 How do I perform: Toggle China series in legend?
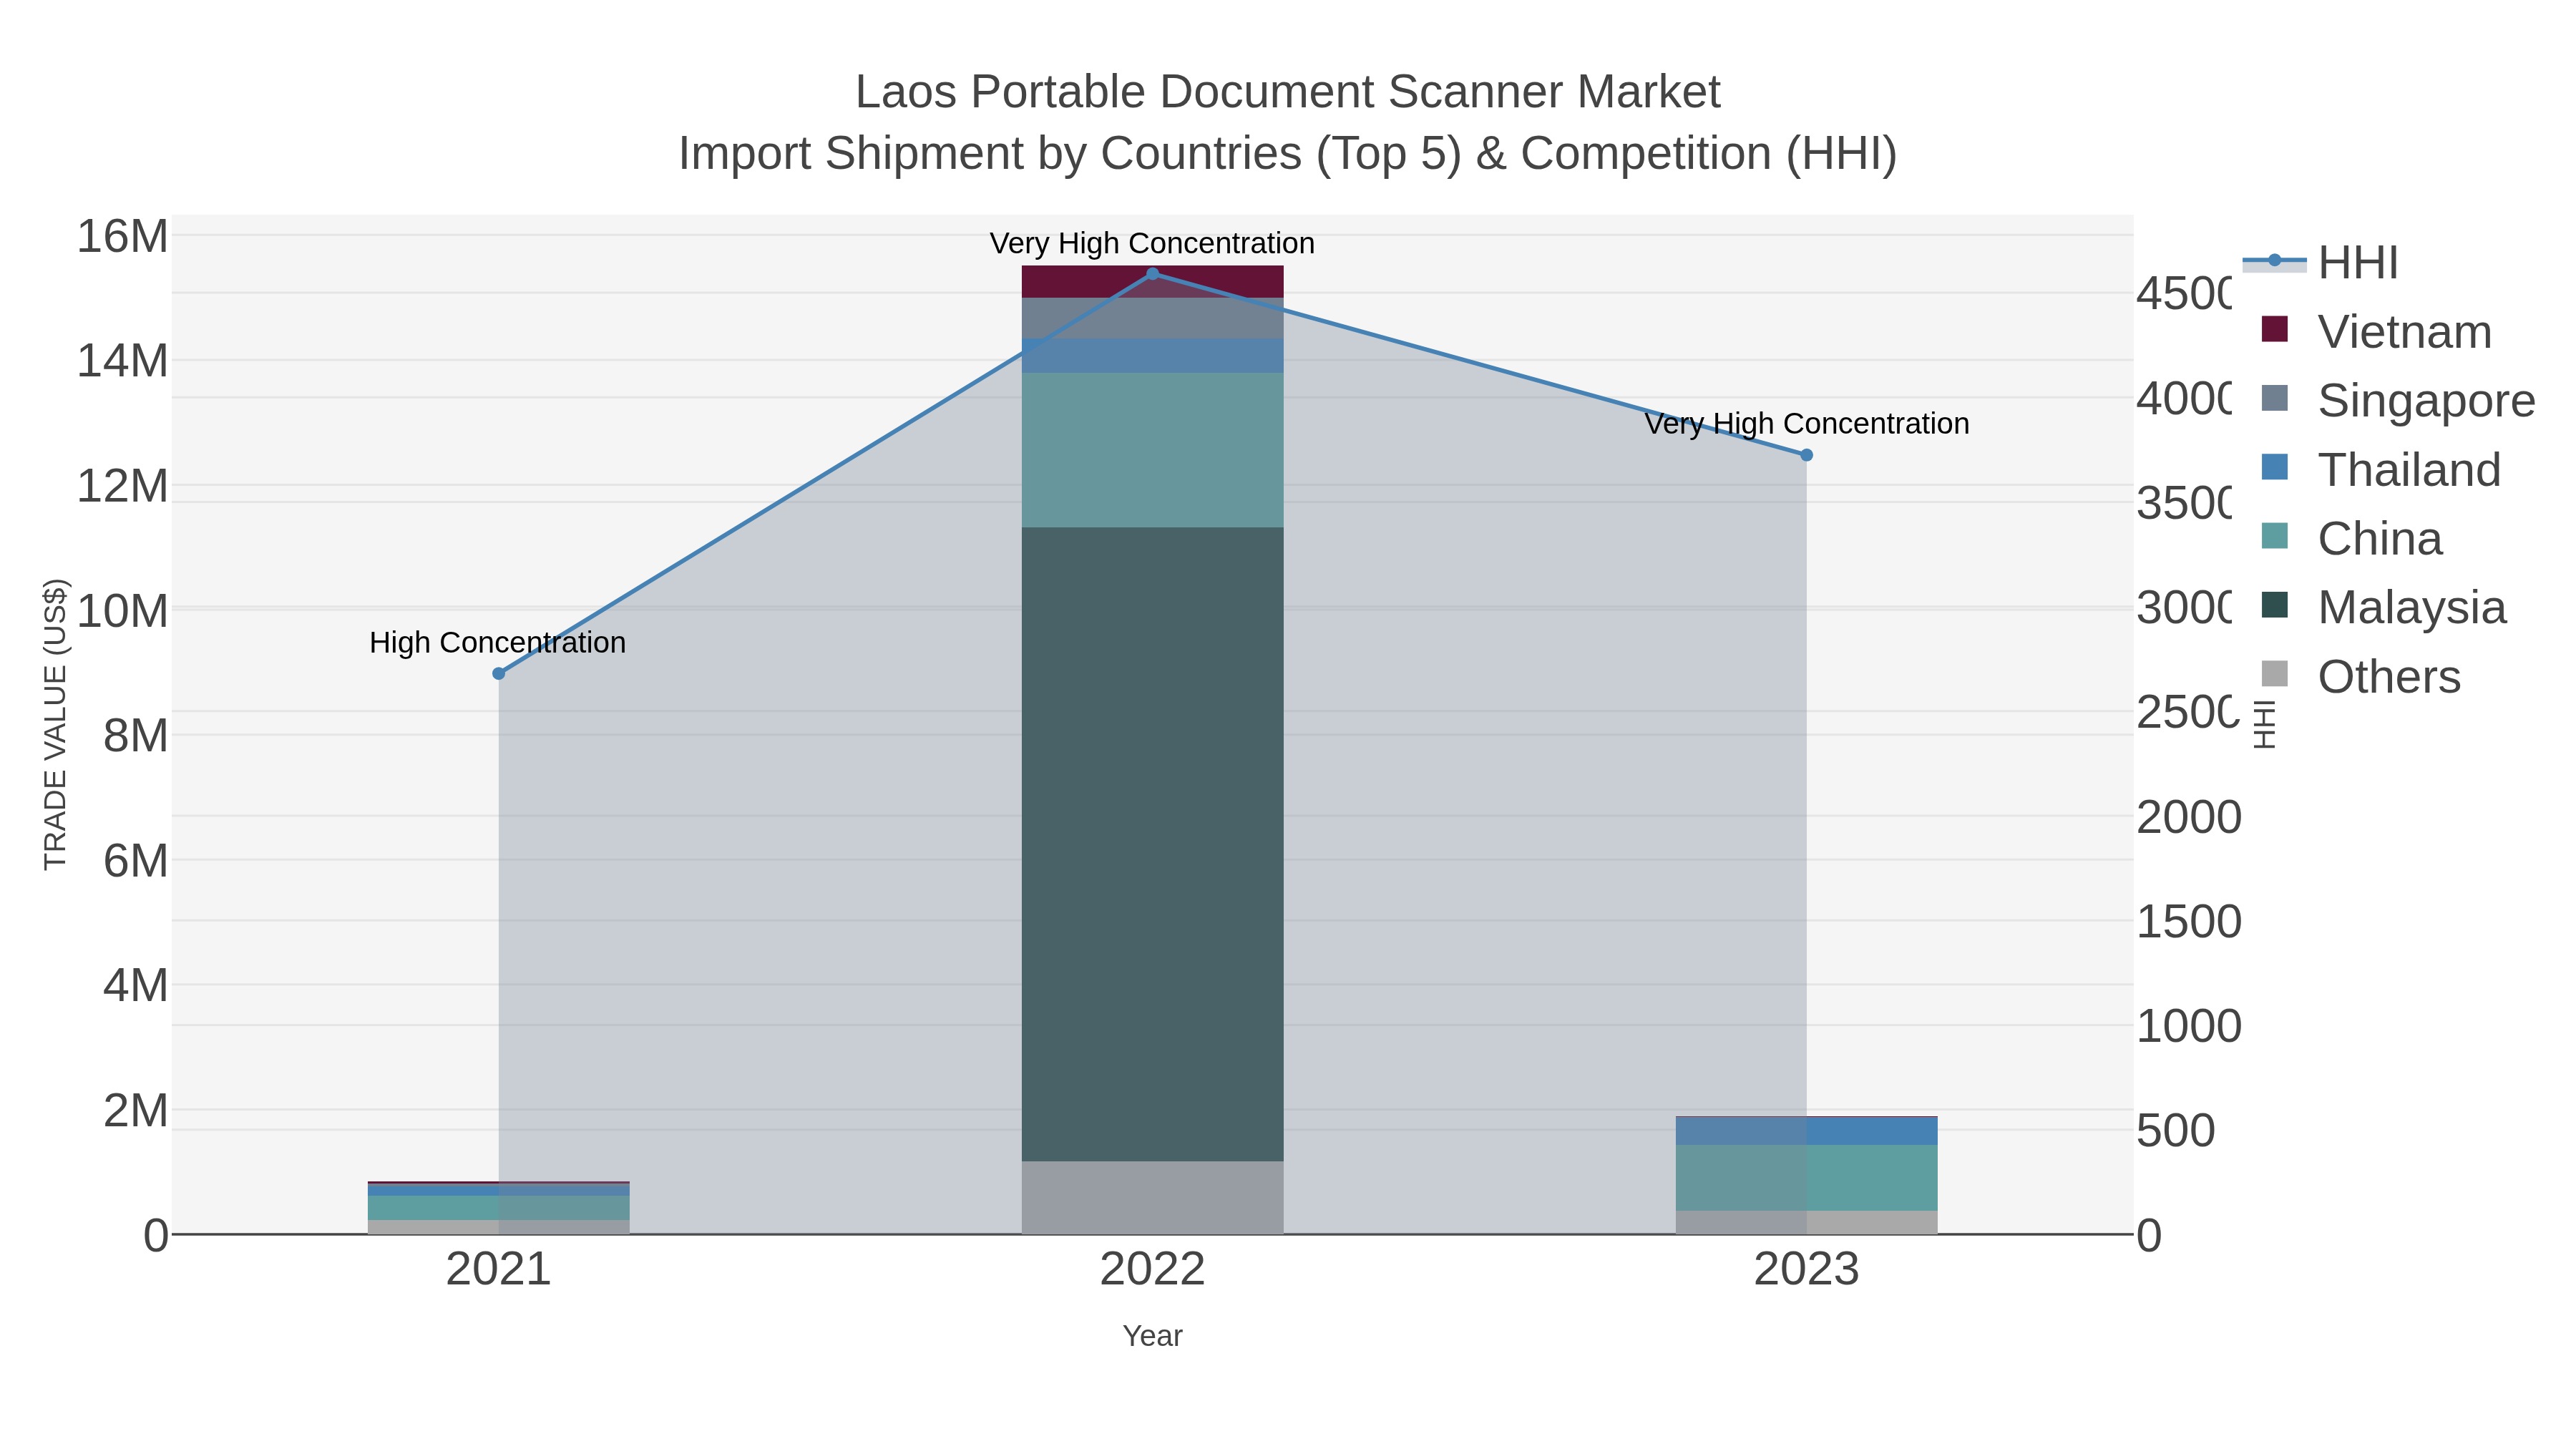point(2351,538)
